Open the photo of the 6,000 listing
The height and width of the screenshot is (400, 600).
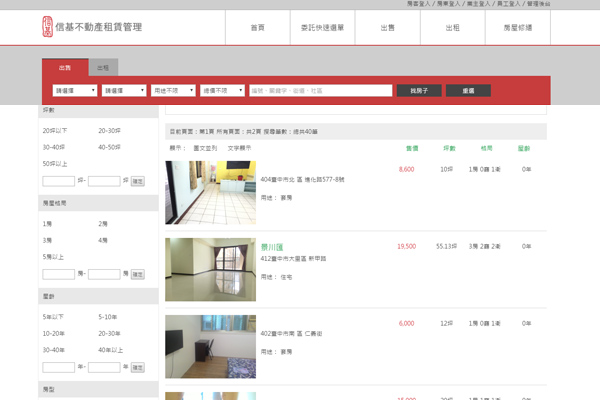(x=210, y=347)
